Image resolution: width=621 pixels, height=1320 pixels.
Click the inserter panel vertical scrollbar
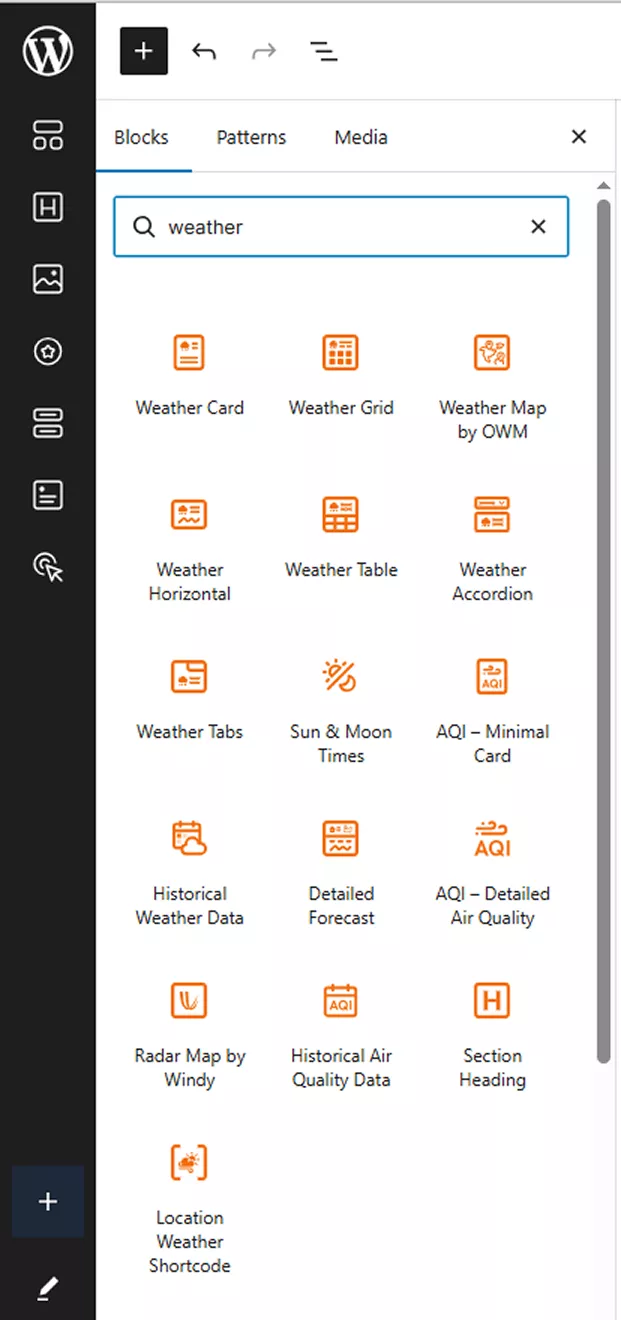603,630
